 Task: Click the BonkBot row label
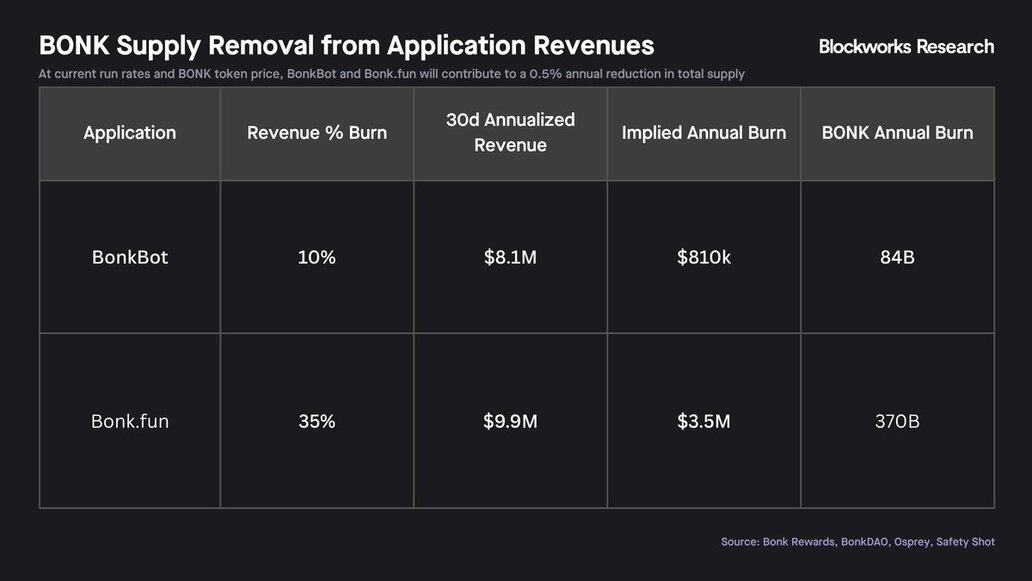[130, 257]
